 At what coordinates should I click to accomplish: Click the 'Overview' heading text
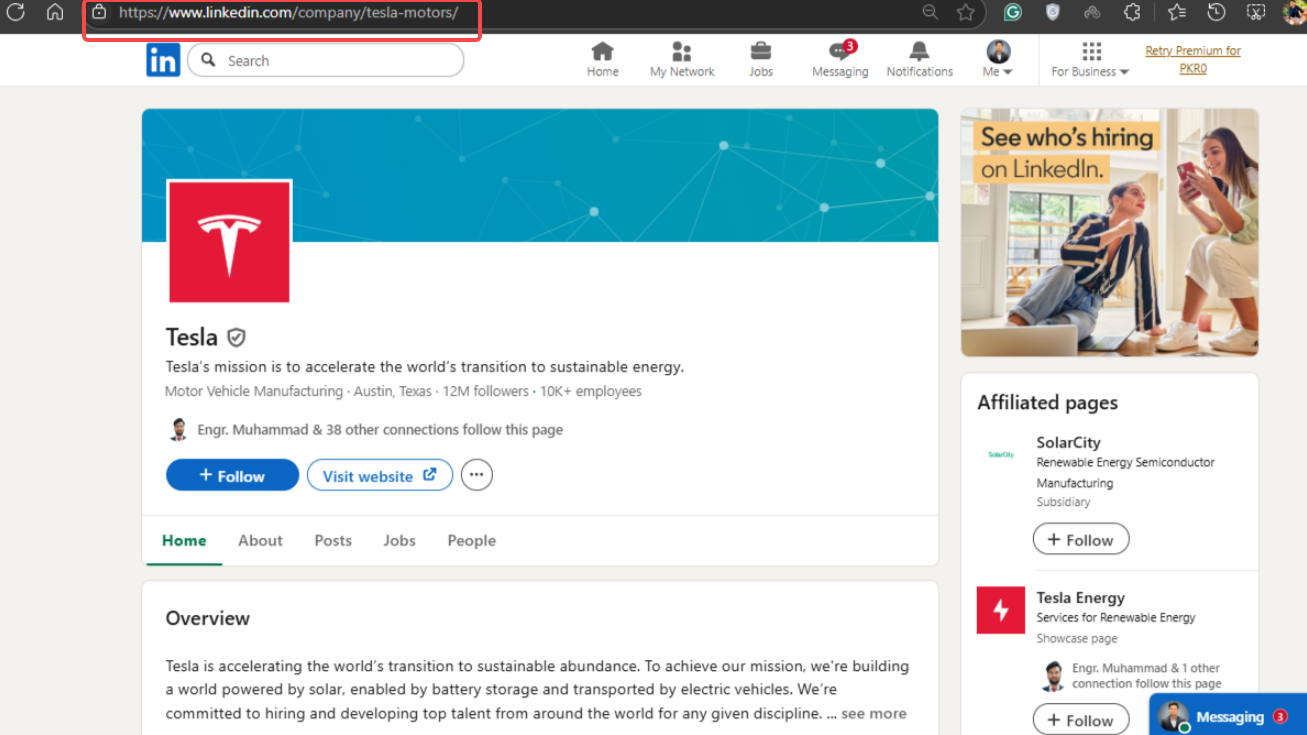[x=208, y=618]
